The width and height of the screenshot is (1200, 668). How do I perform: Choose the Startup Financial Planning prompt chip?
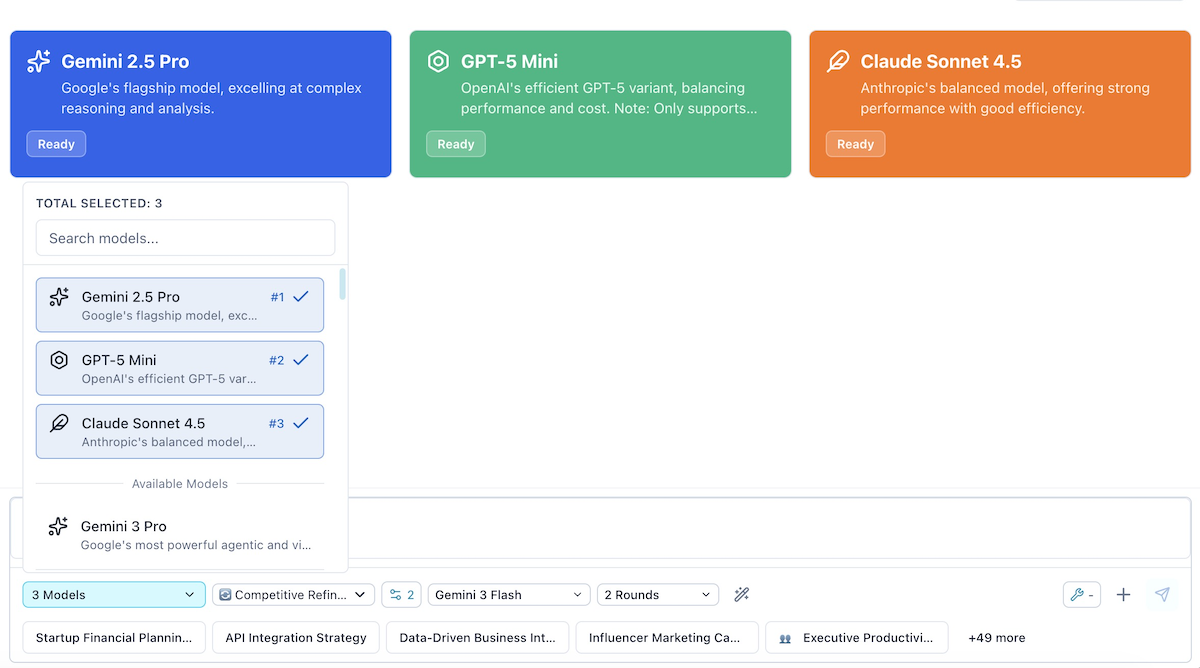pyautogui.click(x=114, y=638)
